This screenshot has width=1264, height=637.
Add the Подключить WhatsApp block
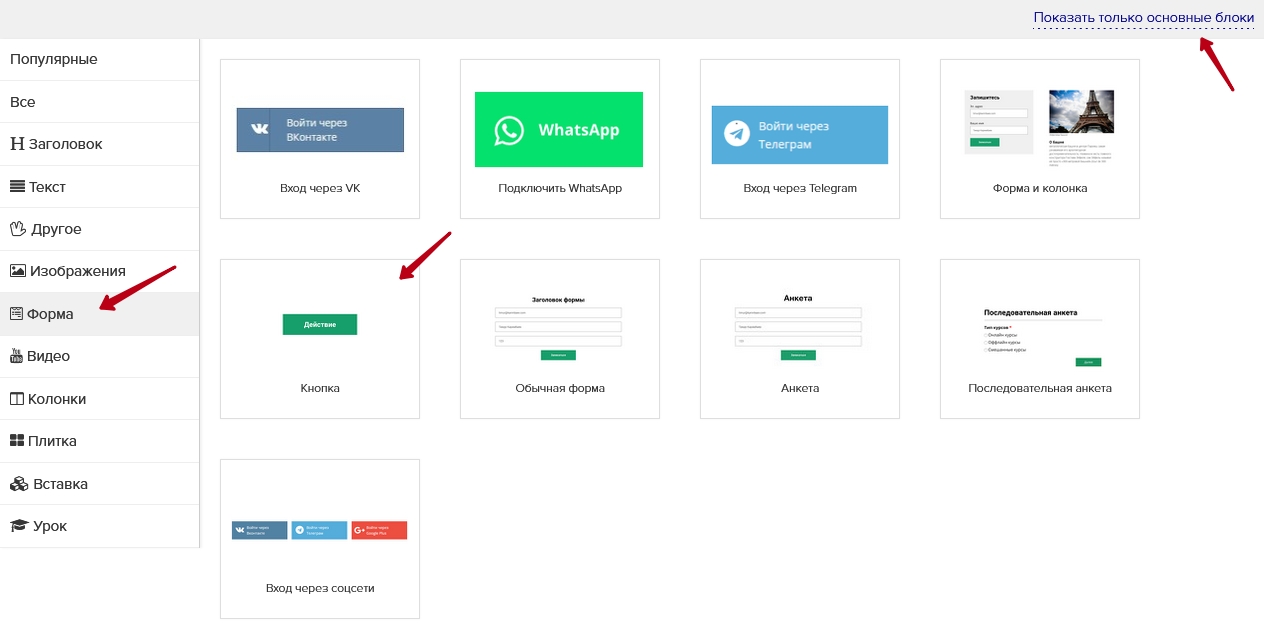tap(560, 139)
